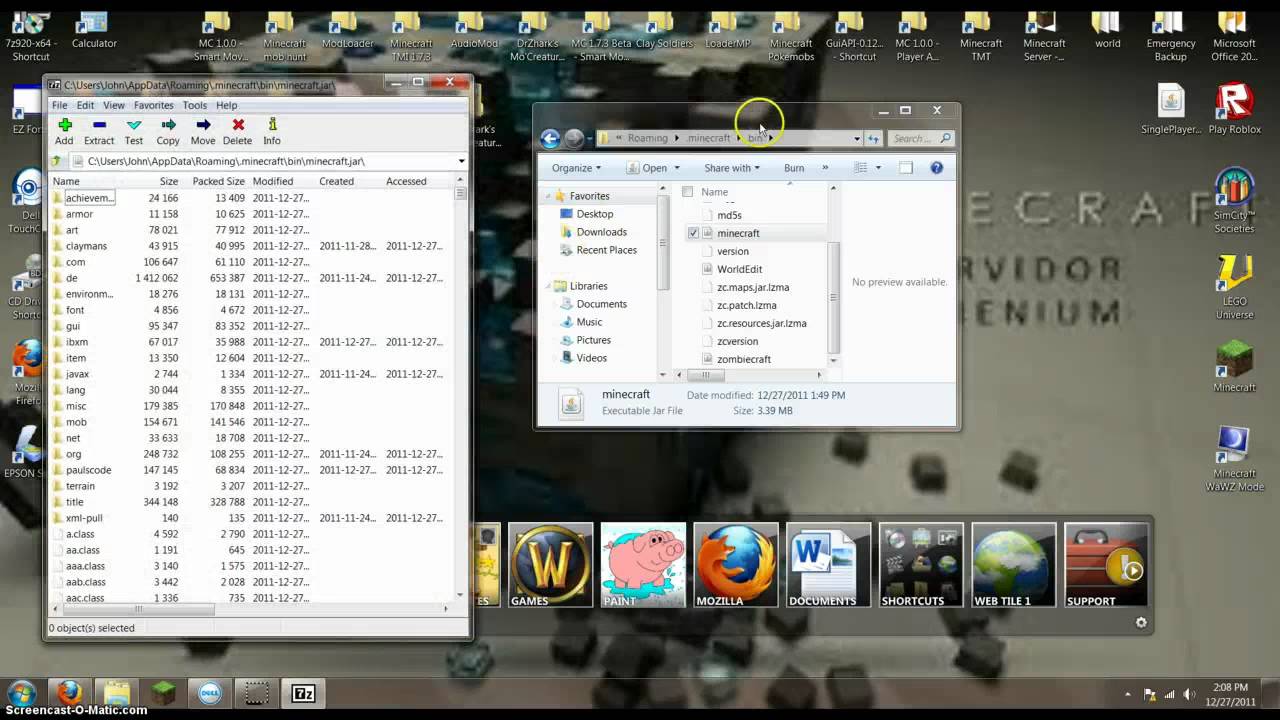
Task: Sort by the Packed Size column header
Action: click(218, 181)
